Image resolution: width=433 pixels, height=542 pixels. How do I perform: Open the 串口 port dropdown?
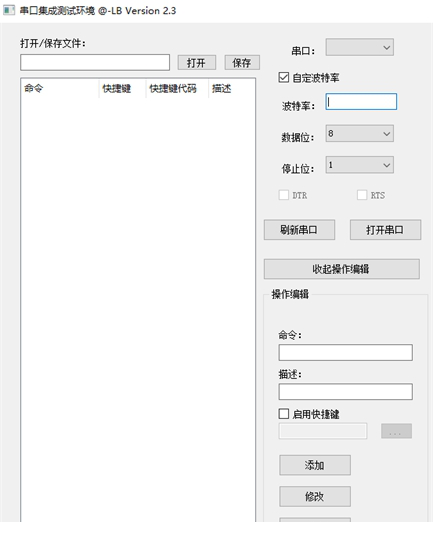click(359, 47)
